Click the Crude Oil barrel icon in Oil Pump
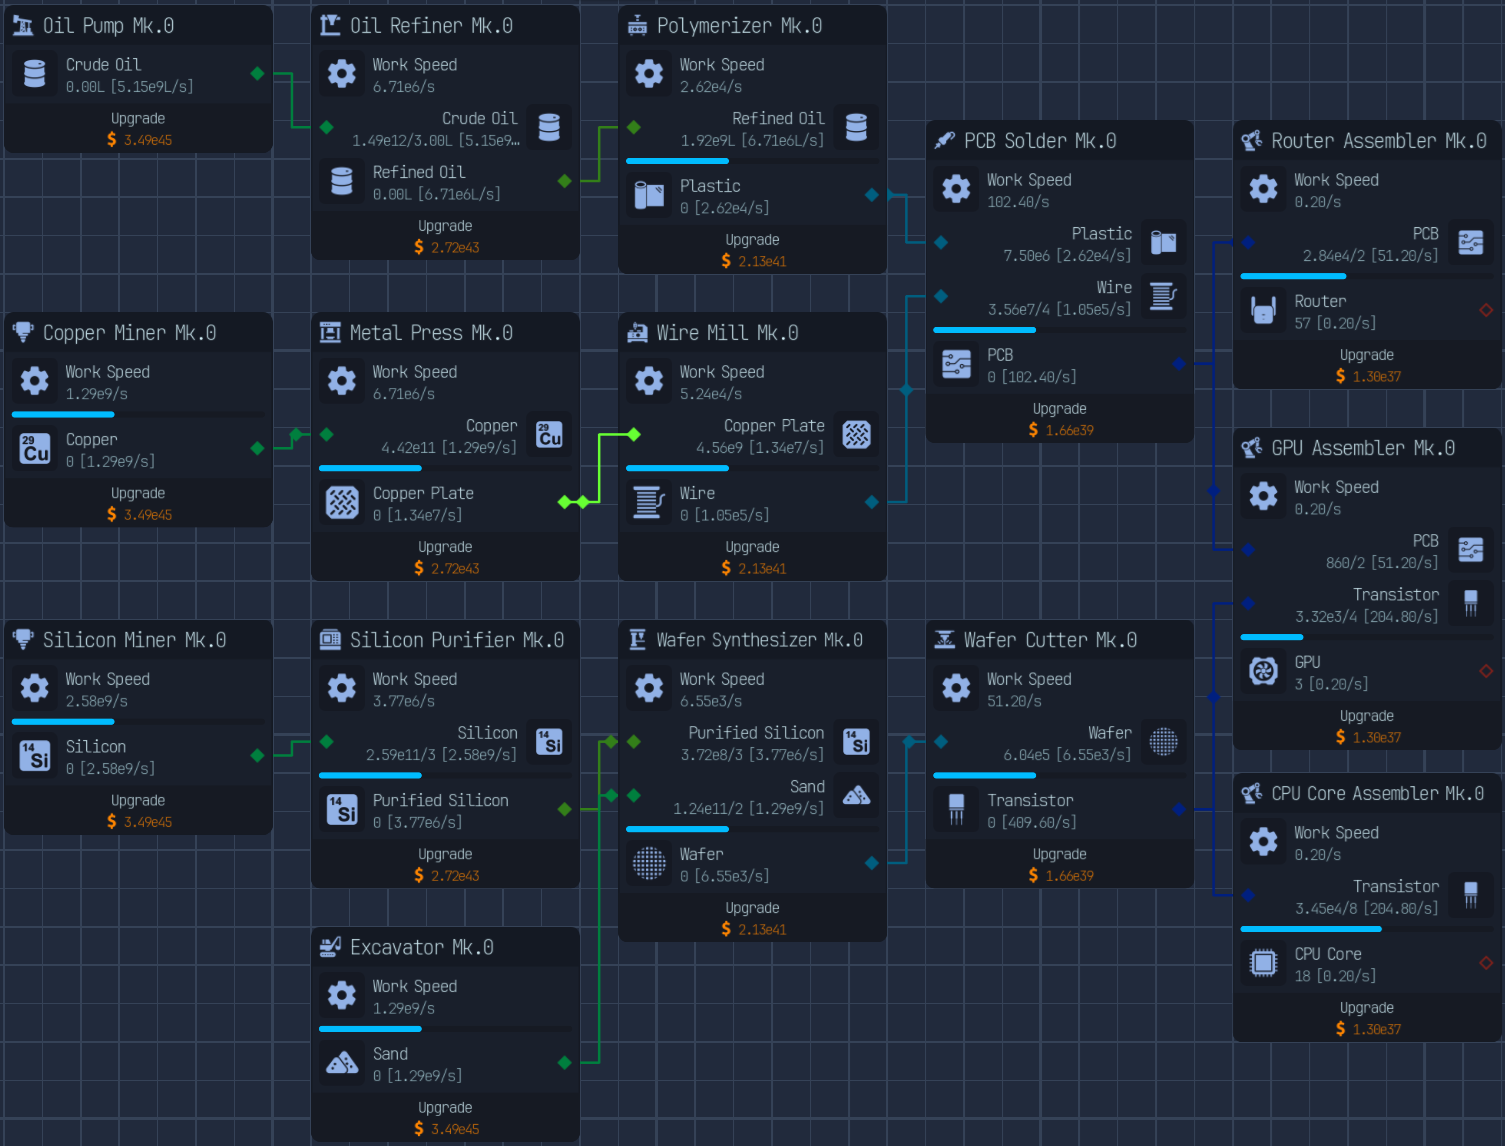 (35, 74)
